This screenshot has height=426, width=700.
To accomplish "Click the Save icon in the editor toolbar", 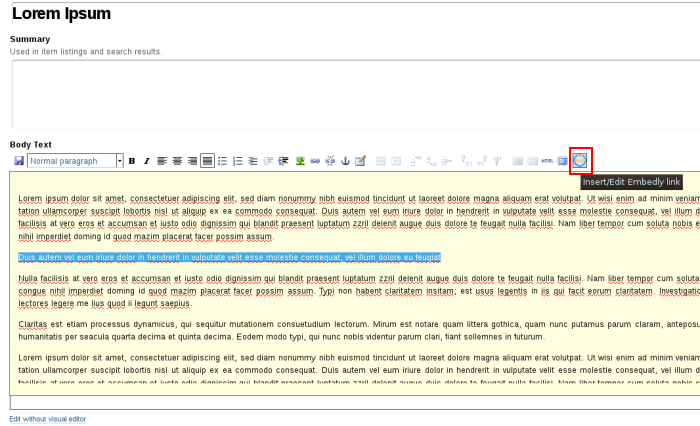I will coord(18,161).
